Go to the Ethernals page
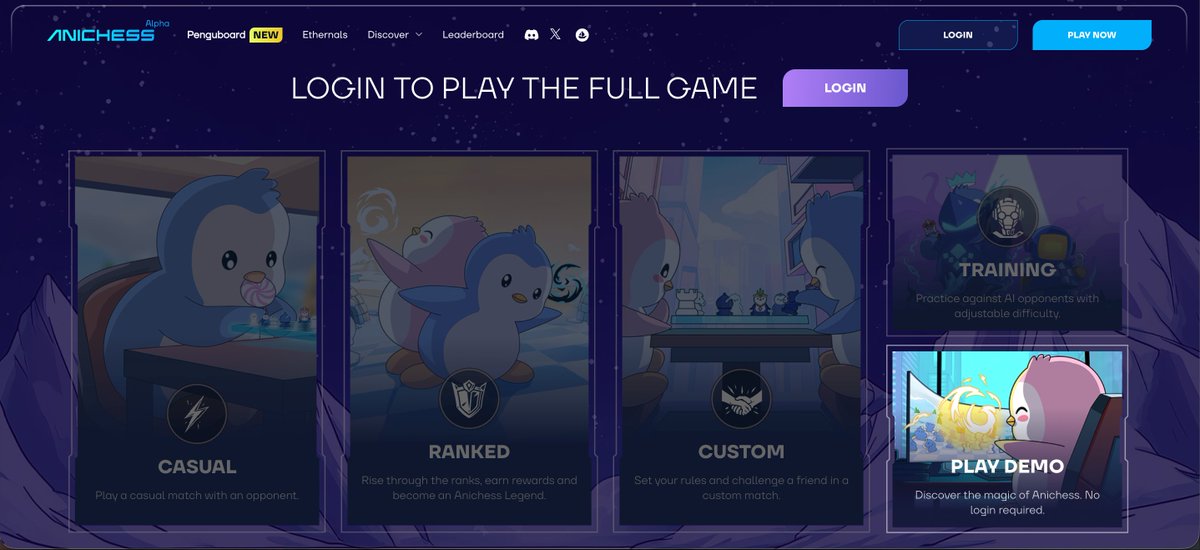 pos(325,35)
